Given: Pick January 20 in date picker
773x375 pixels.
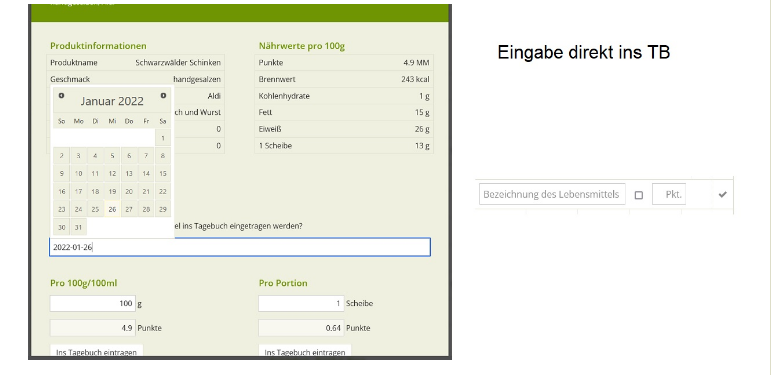Looking at the screenshot, I should click(129, 191).
